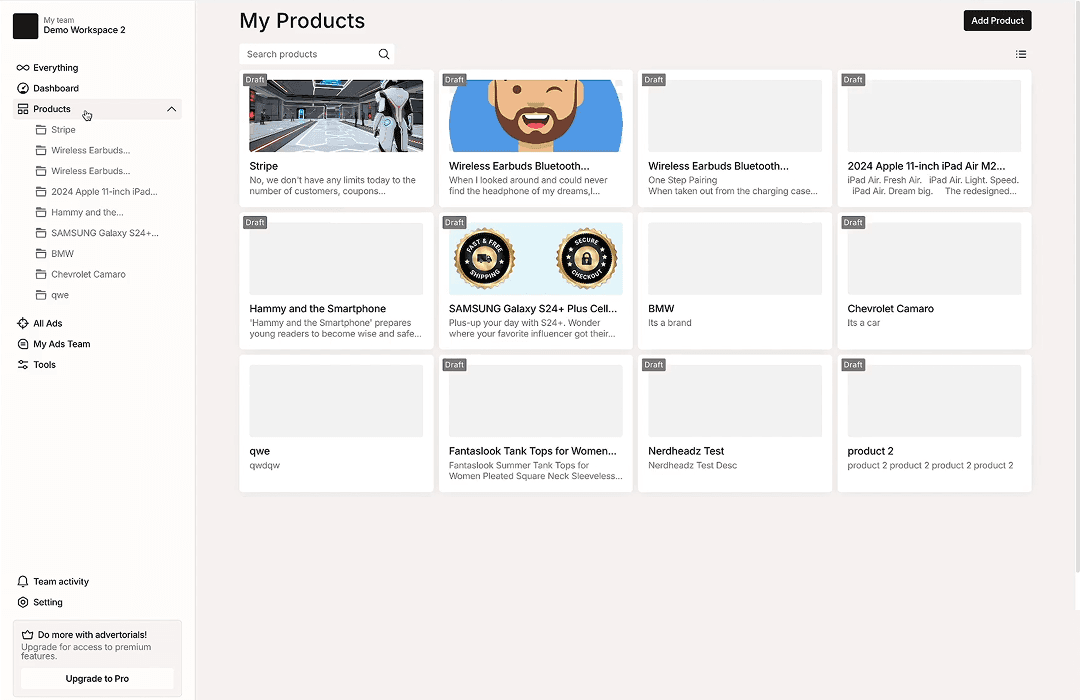
Task: Click the Products grid icon in sidebar
Action: 24,108
